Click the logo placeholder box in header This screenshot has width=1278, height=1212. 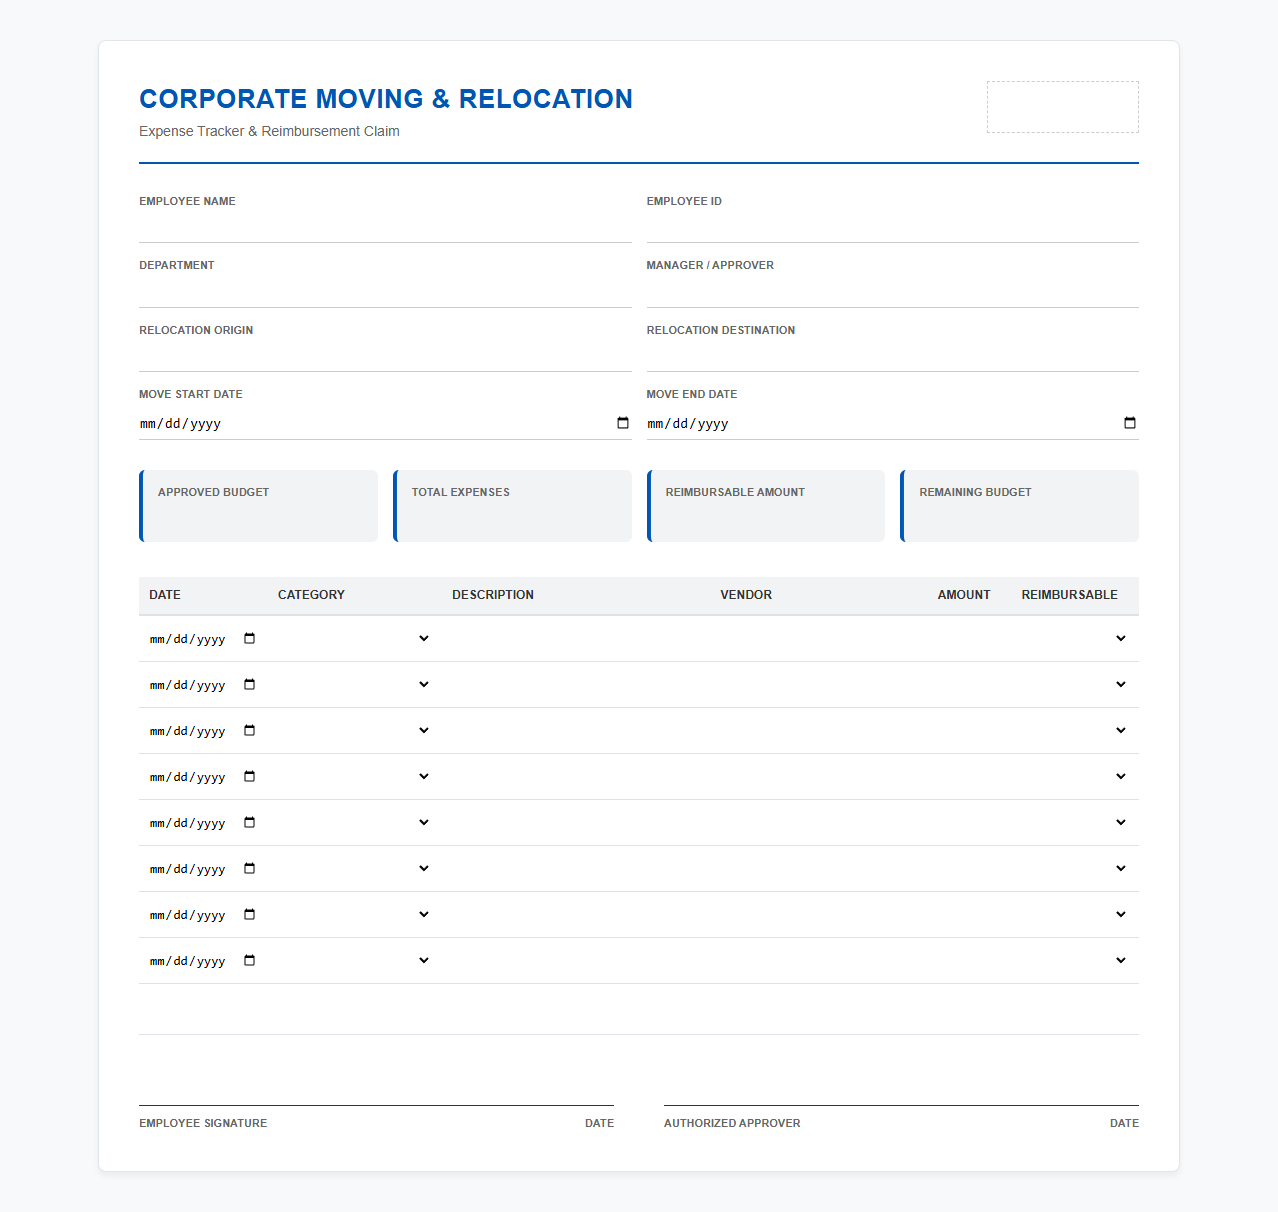[x=1063, y=107]
